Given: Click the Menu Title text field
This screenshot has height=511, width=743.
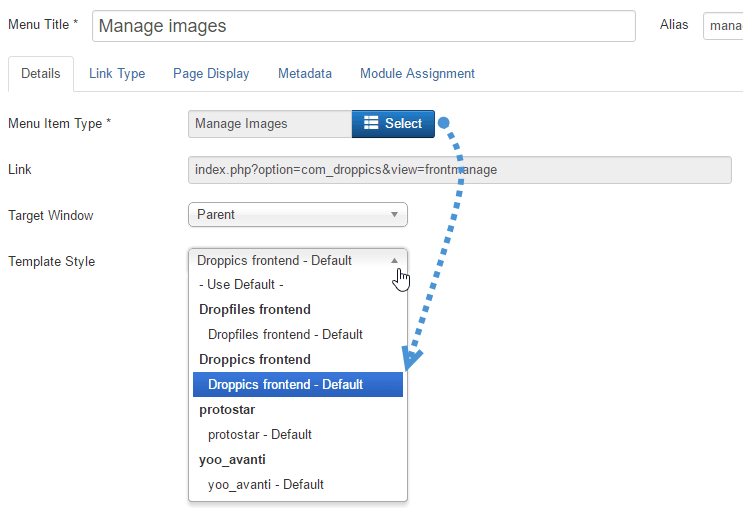Looking at the screenshot, I should coord(363,26).
